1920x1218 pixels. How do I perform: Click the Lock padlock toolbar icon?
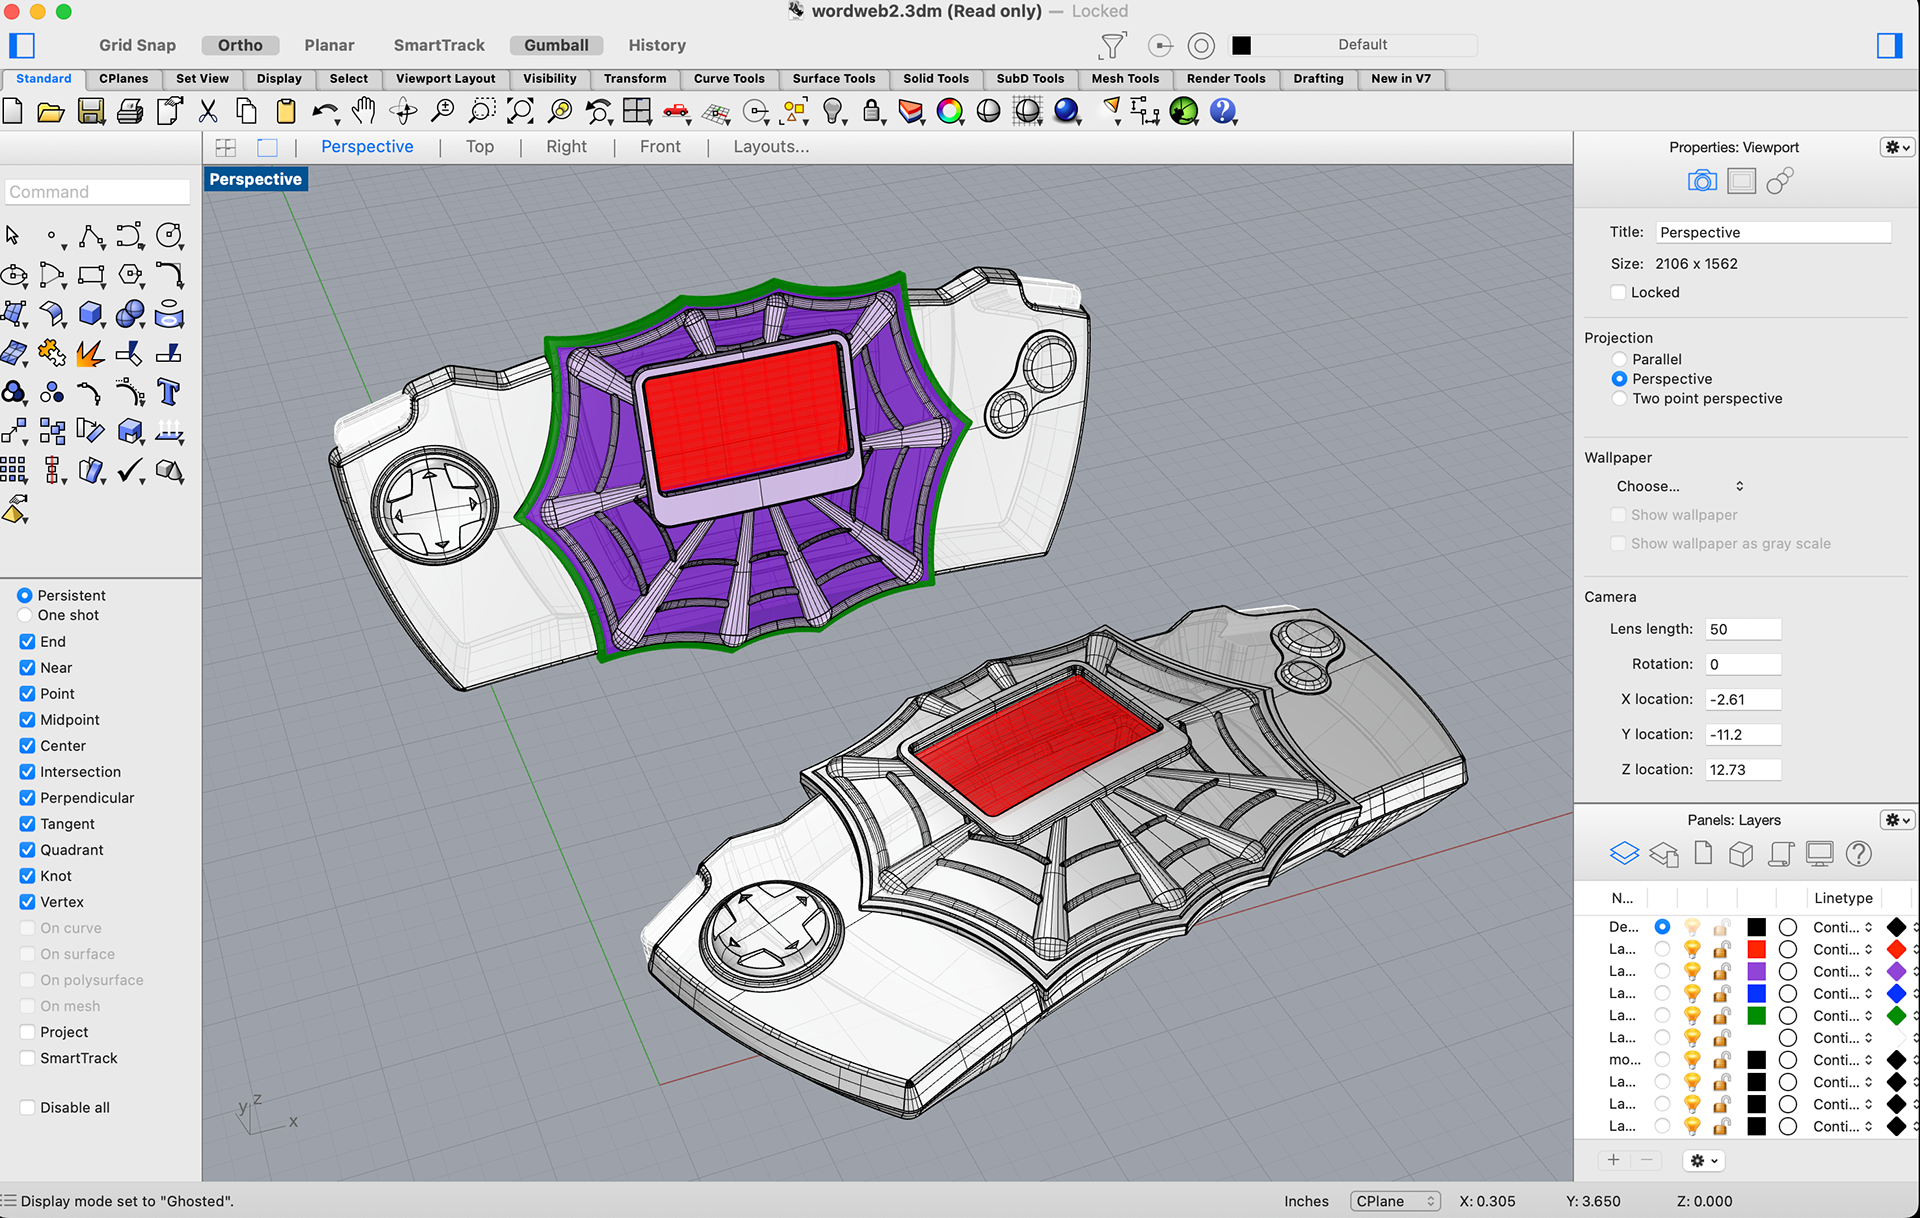point(872,111)
